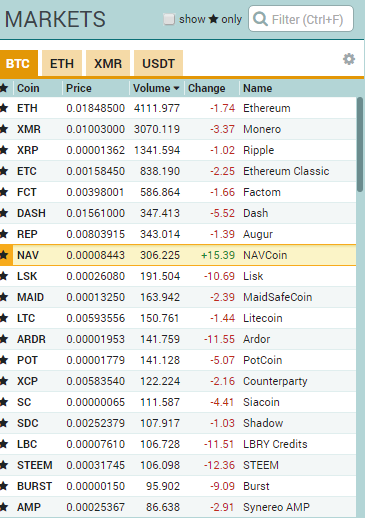Image resolution: width=365 pixels, height=525 pixels.
Task: Star the SC market row
Action: point(4,402)
